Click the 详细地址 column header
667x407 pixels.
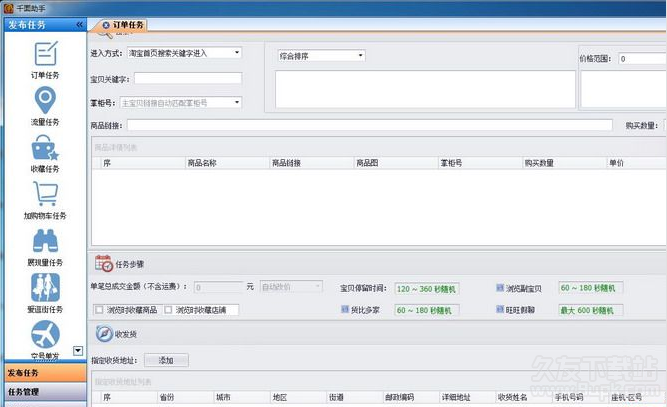tap(468, 397)
